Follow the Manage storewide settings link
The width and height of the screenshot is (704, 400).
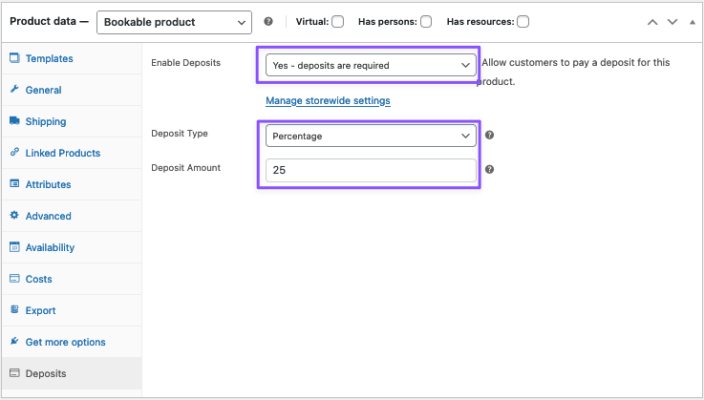pos(328,101)
